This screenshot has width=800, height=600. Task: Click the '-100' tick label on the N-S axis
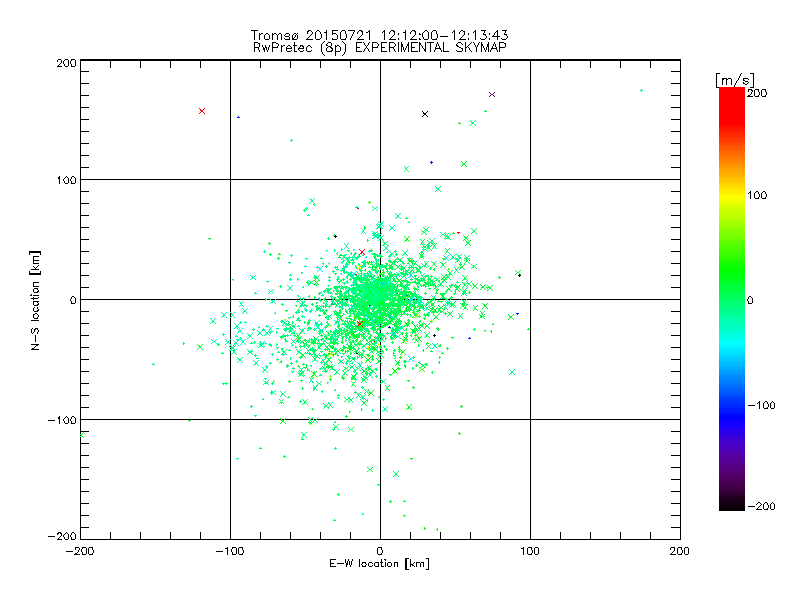pos(62,420)
